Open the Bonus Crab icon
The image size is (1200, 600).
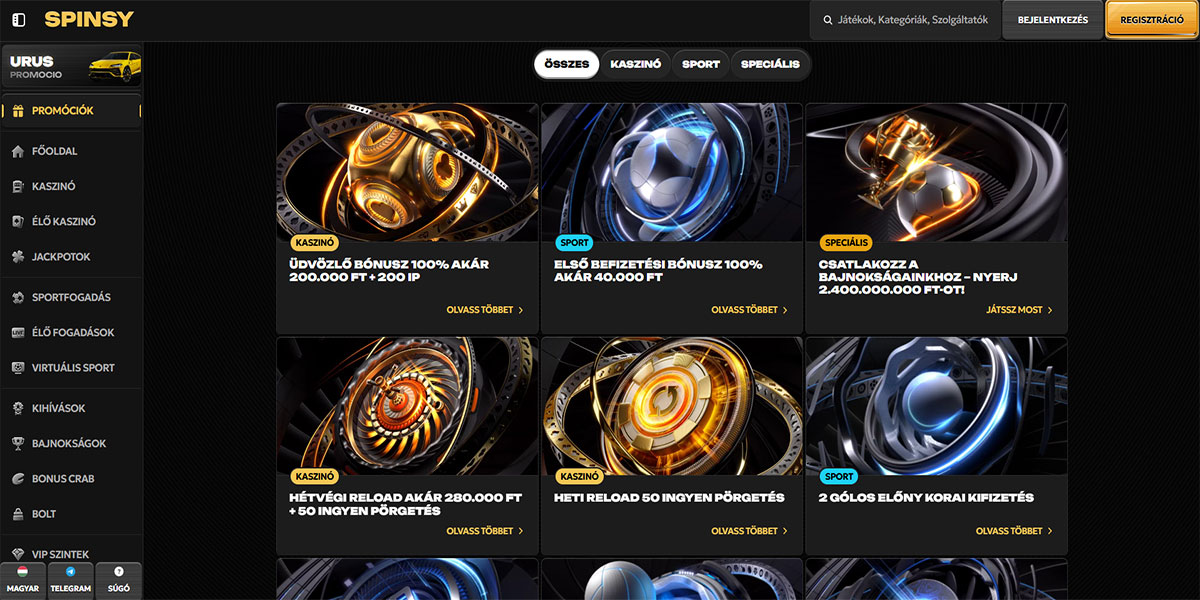click(18, 479)
